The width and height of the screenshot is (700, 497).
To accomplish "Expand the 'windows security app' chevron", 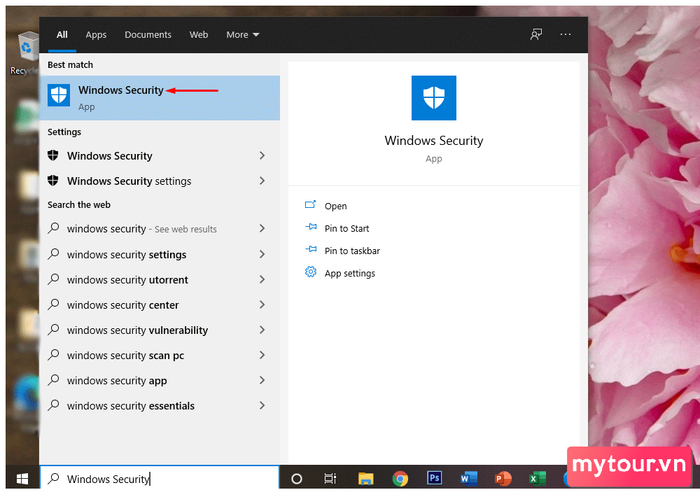I will click(x=262, y=380).
